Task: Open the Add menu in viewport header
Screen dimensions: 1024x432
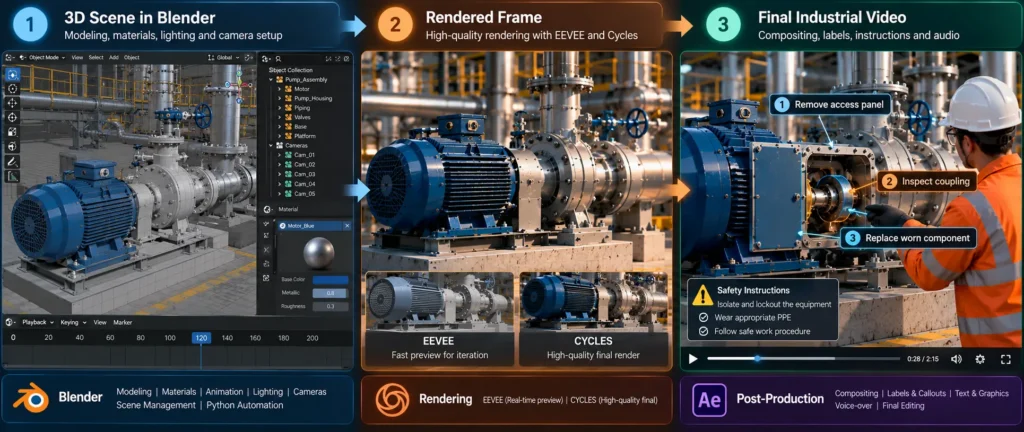Action: point(114,57)
